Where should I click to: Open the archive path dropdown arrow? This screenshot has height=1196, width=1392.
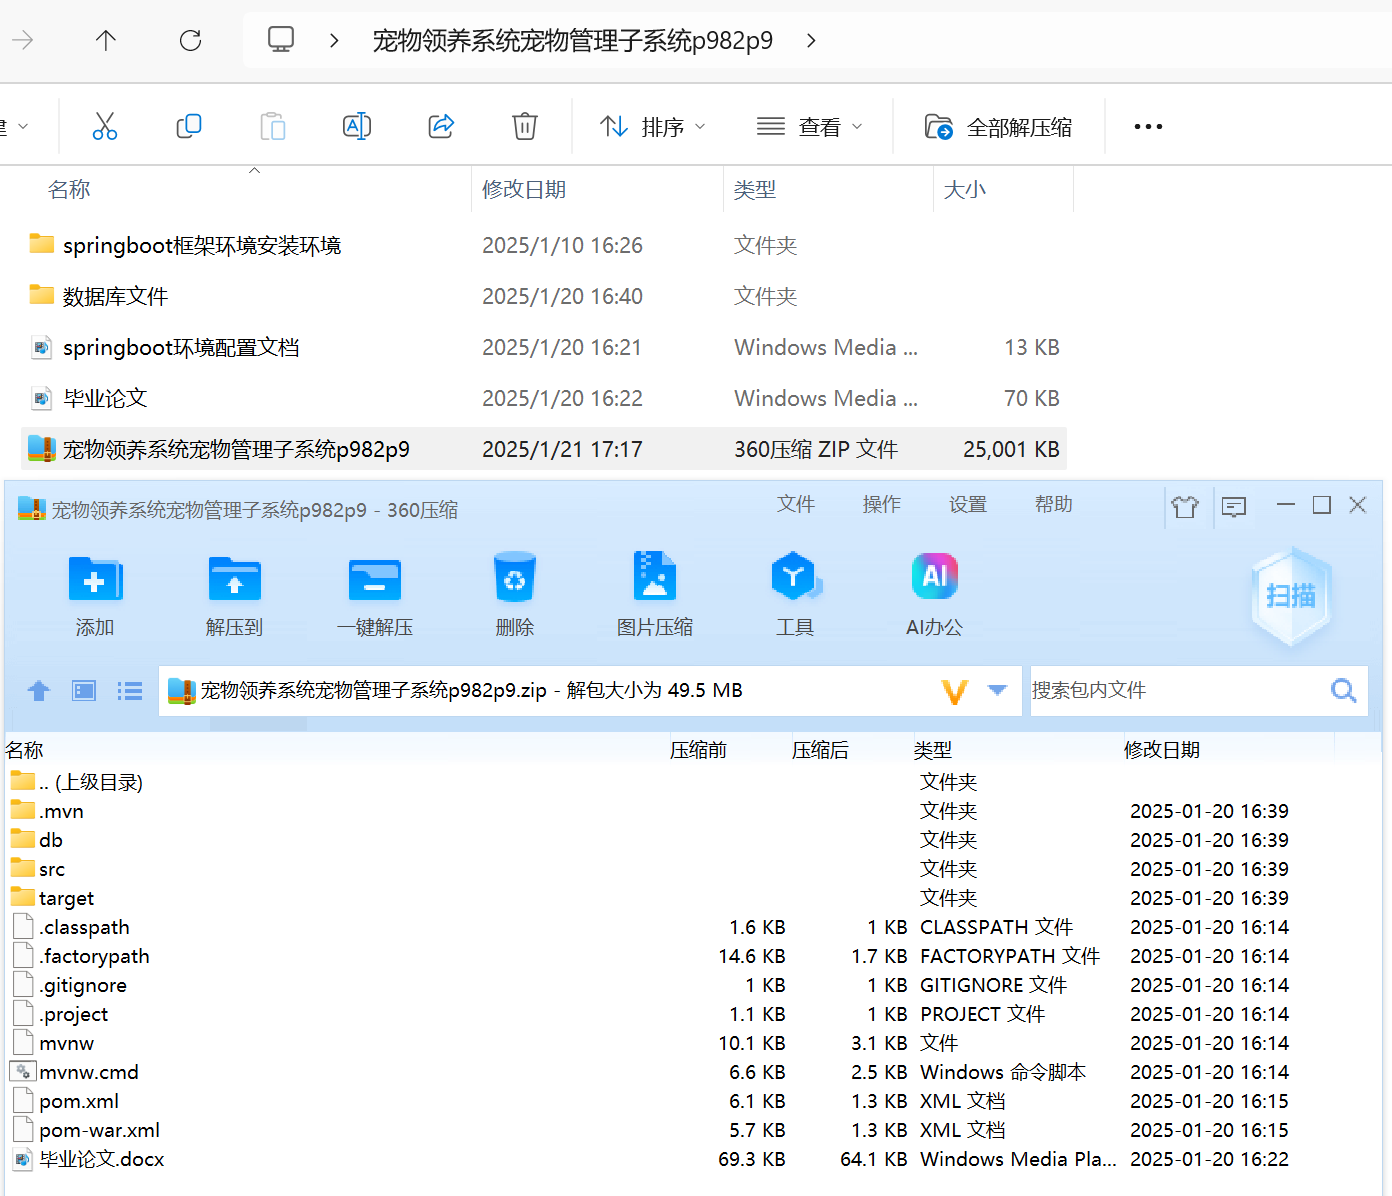point(997,690)
